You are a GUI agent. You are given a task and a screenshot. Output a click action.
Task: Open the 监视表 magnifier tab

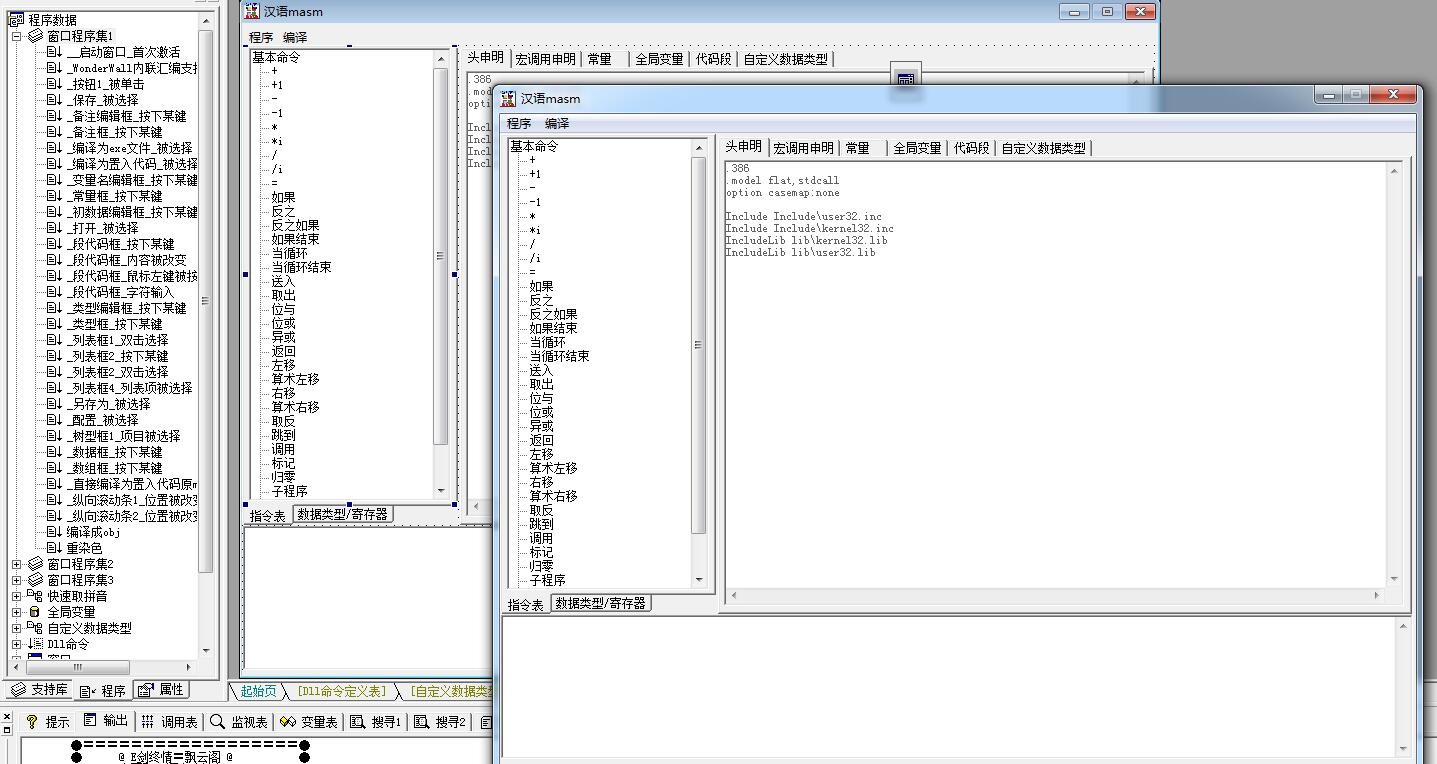217,721
